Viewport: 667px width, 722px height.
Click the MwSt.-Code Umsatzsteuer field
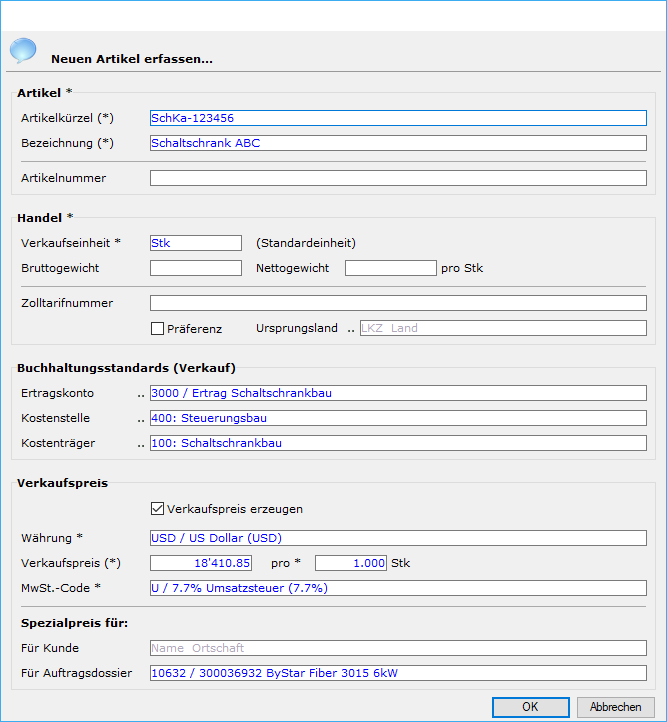tap(398, 588)
